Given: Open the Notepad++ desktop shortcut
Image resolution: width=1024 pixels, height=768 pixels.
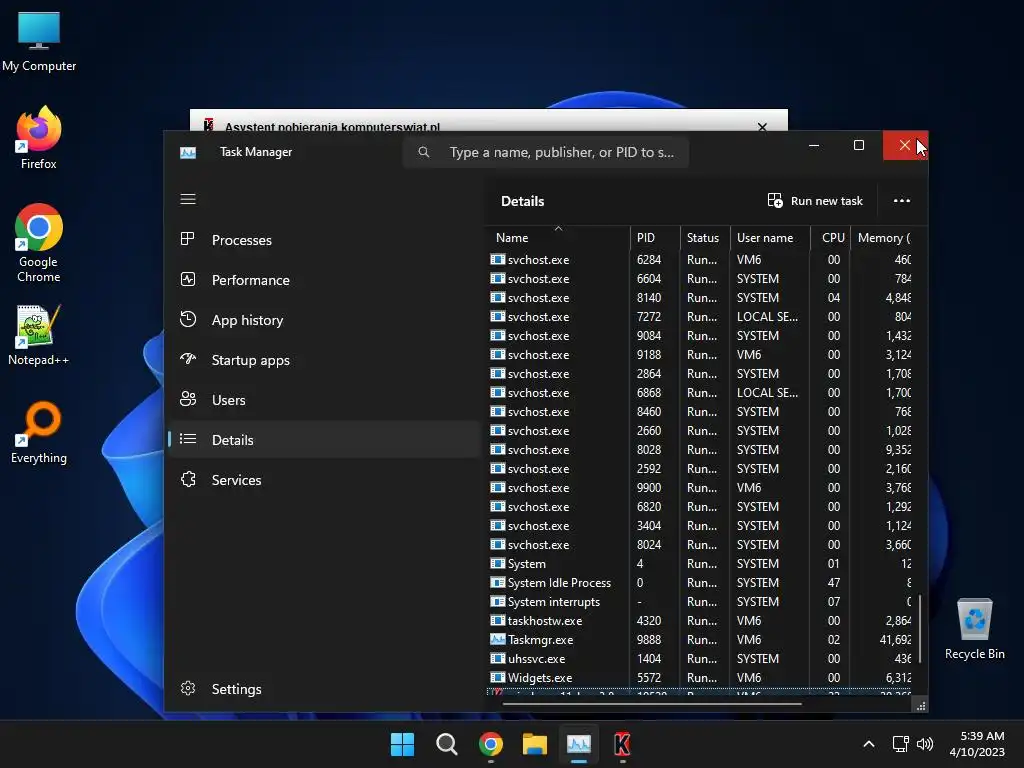Looking at the screenshot, I should point(39,334).
